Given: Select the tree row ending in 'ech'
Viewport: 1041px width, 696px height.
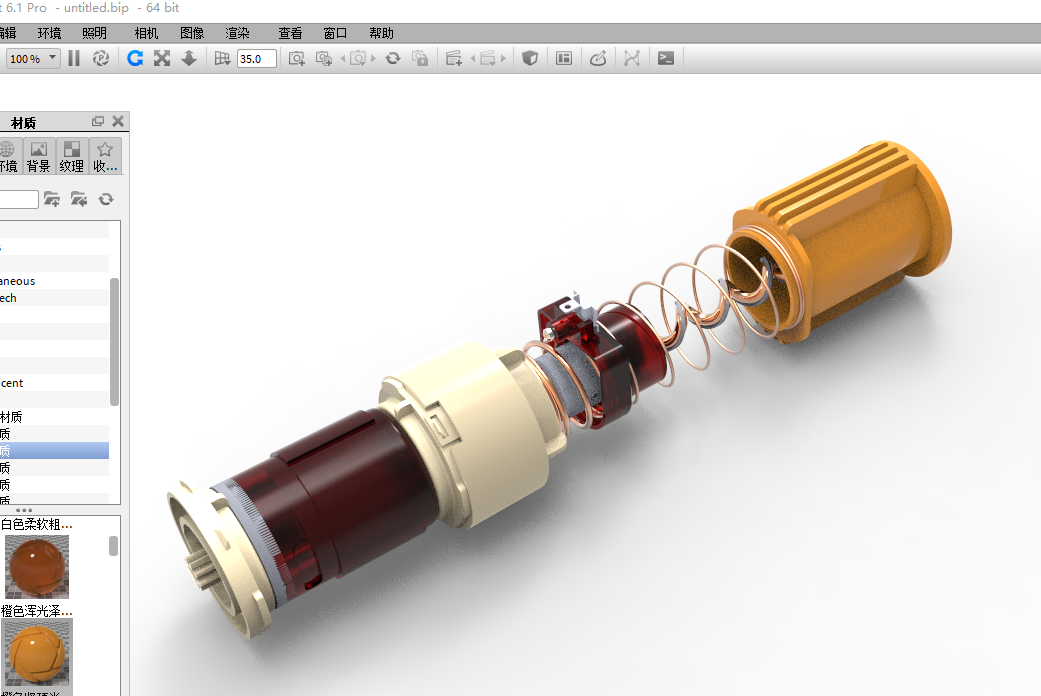Looking at the screenshot, I should pyautogui.click(x=54, y=298).
